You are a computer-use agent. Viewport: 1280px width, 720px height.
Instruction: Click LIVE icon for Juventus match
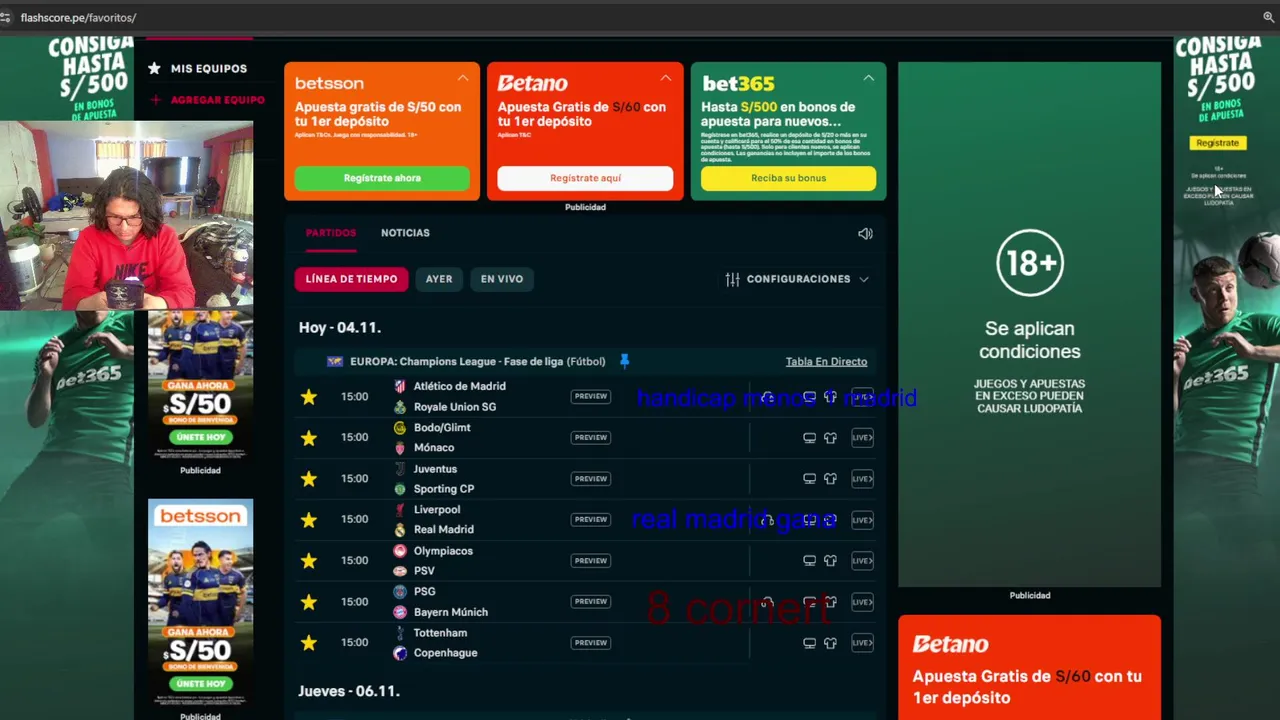click(x=862, y=479)
